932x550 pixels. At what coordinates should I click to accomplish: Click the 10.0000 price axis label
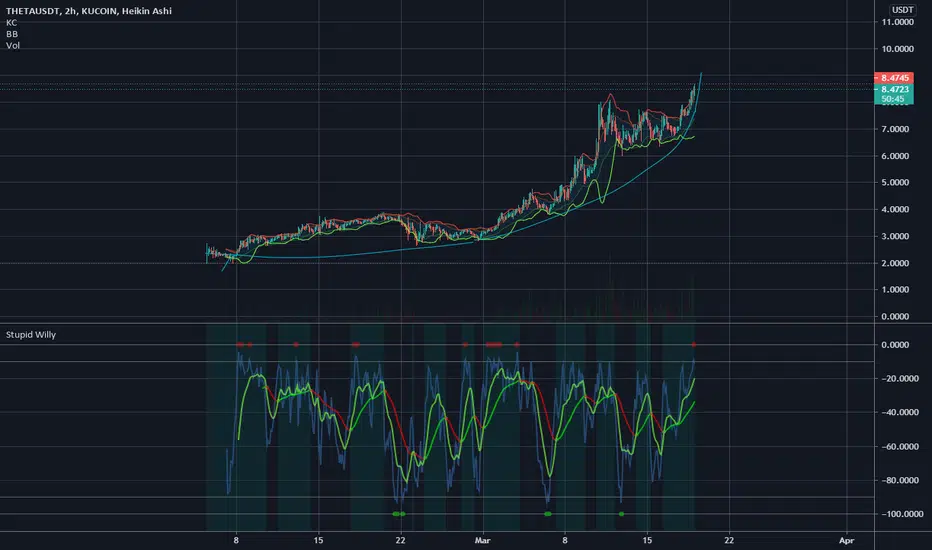897,49
